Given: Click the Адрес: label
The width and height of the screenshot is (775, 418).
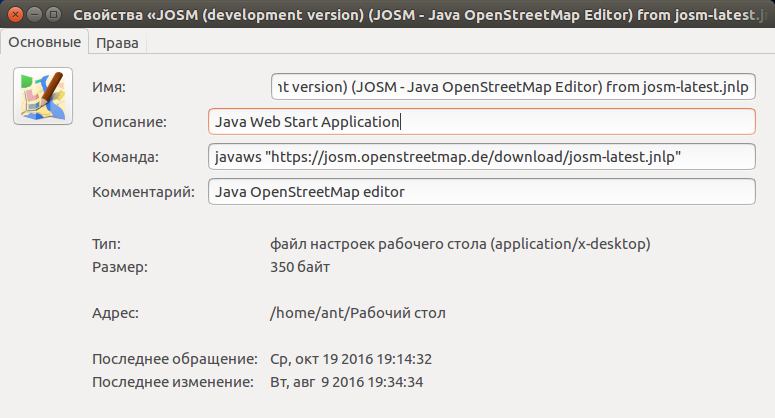Looking at the screenshot, I should (x=115, y=313).
